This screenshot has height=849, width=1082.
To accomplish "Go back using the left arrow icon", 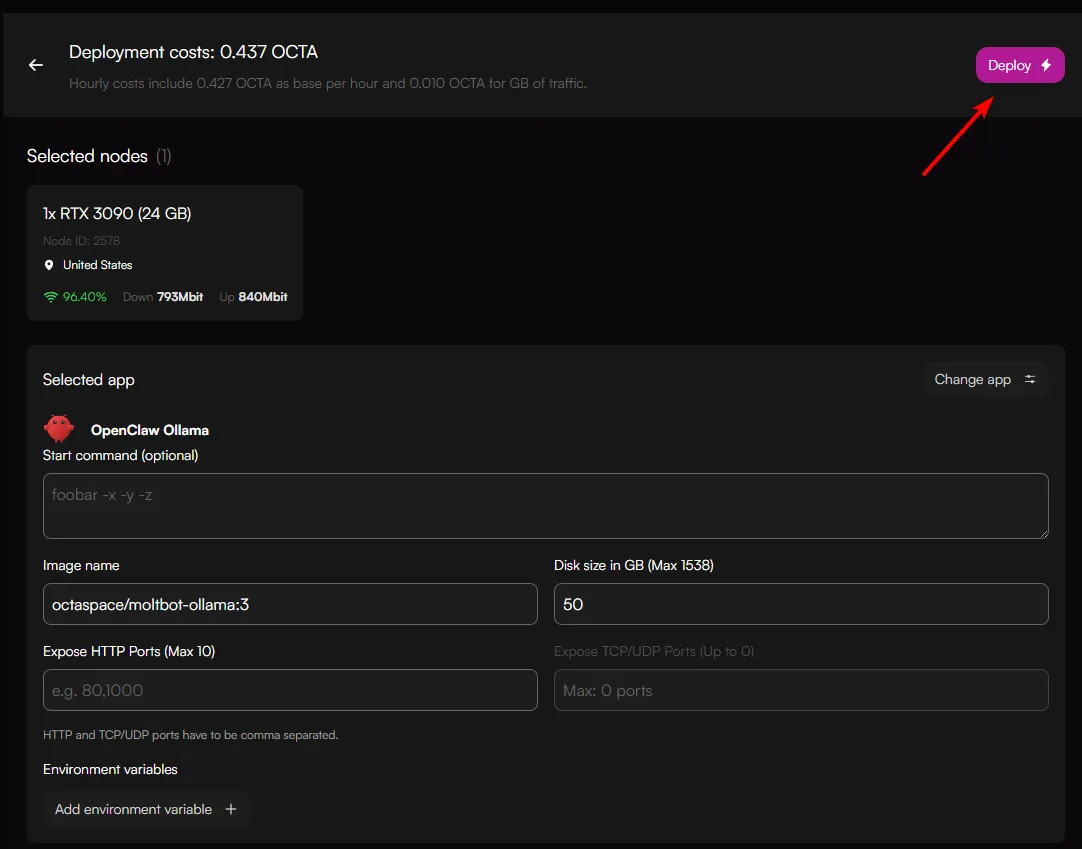I will [36, 65].
